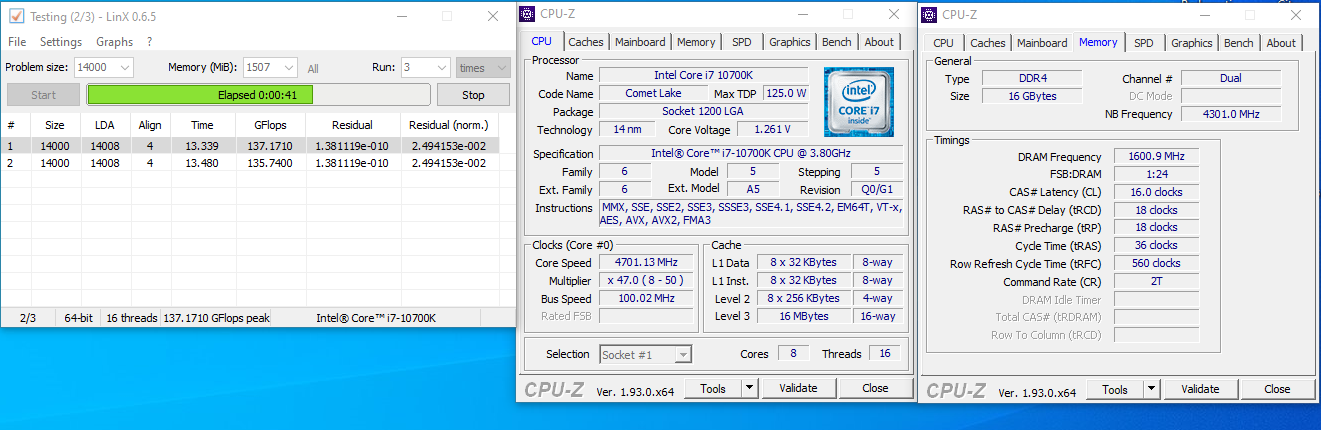Open the Socket #1 Selection dropdown

pos(645,354)
